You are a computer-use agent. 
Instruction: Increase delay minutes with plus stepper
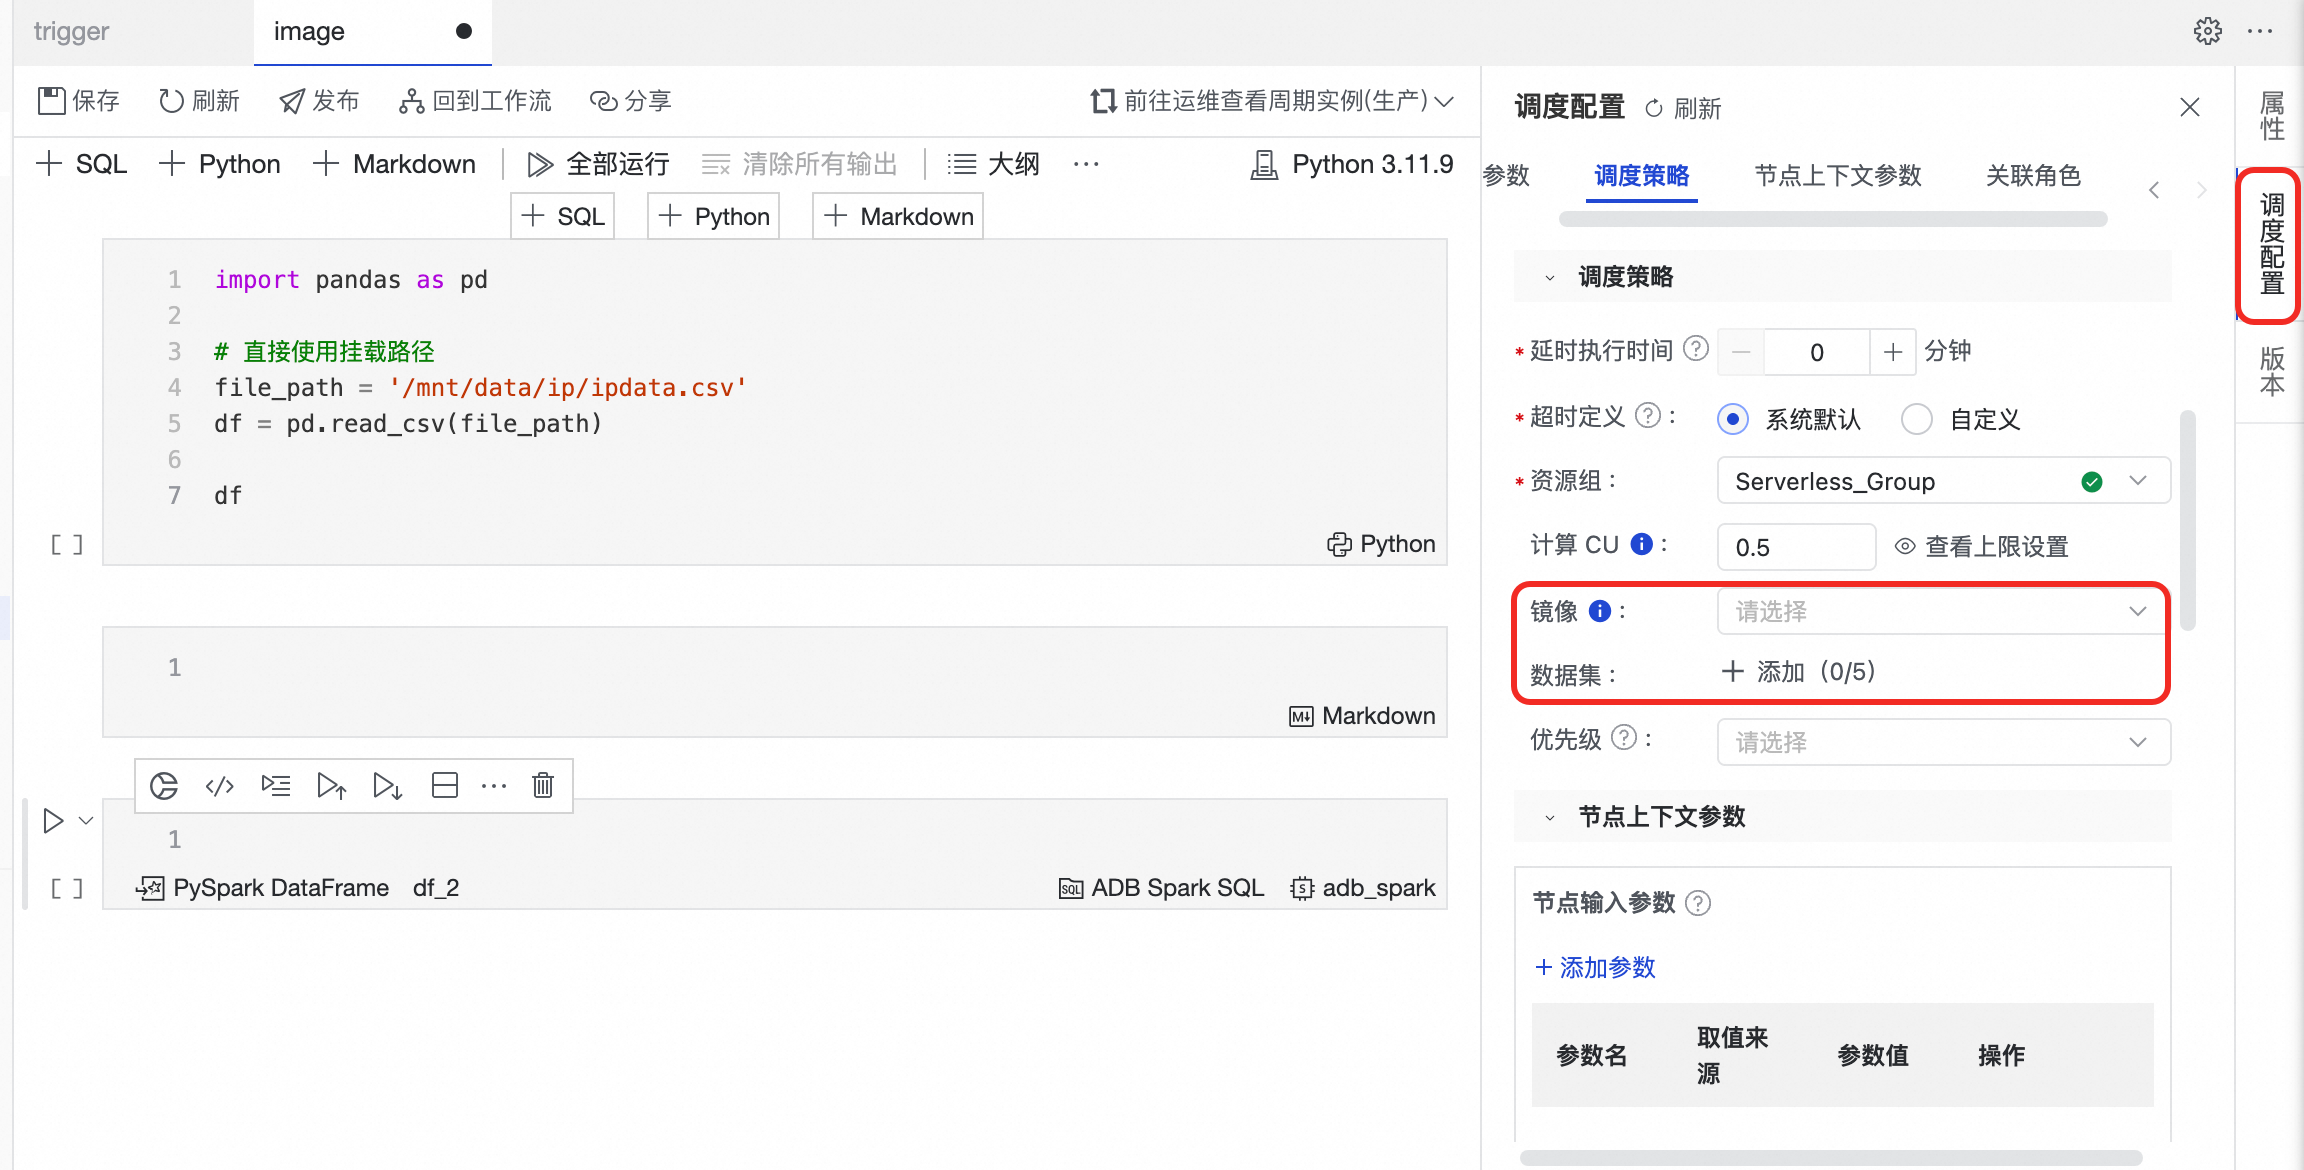pos(1892,352)
